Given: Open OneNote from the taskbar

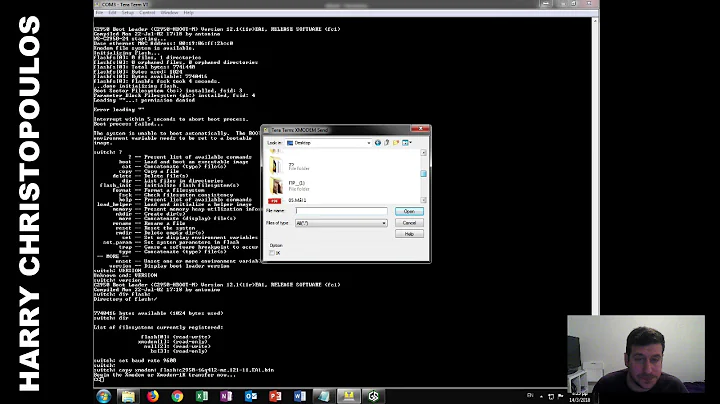Looking at the screenshot, I should tap(226, 396).
